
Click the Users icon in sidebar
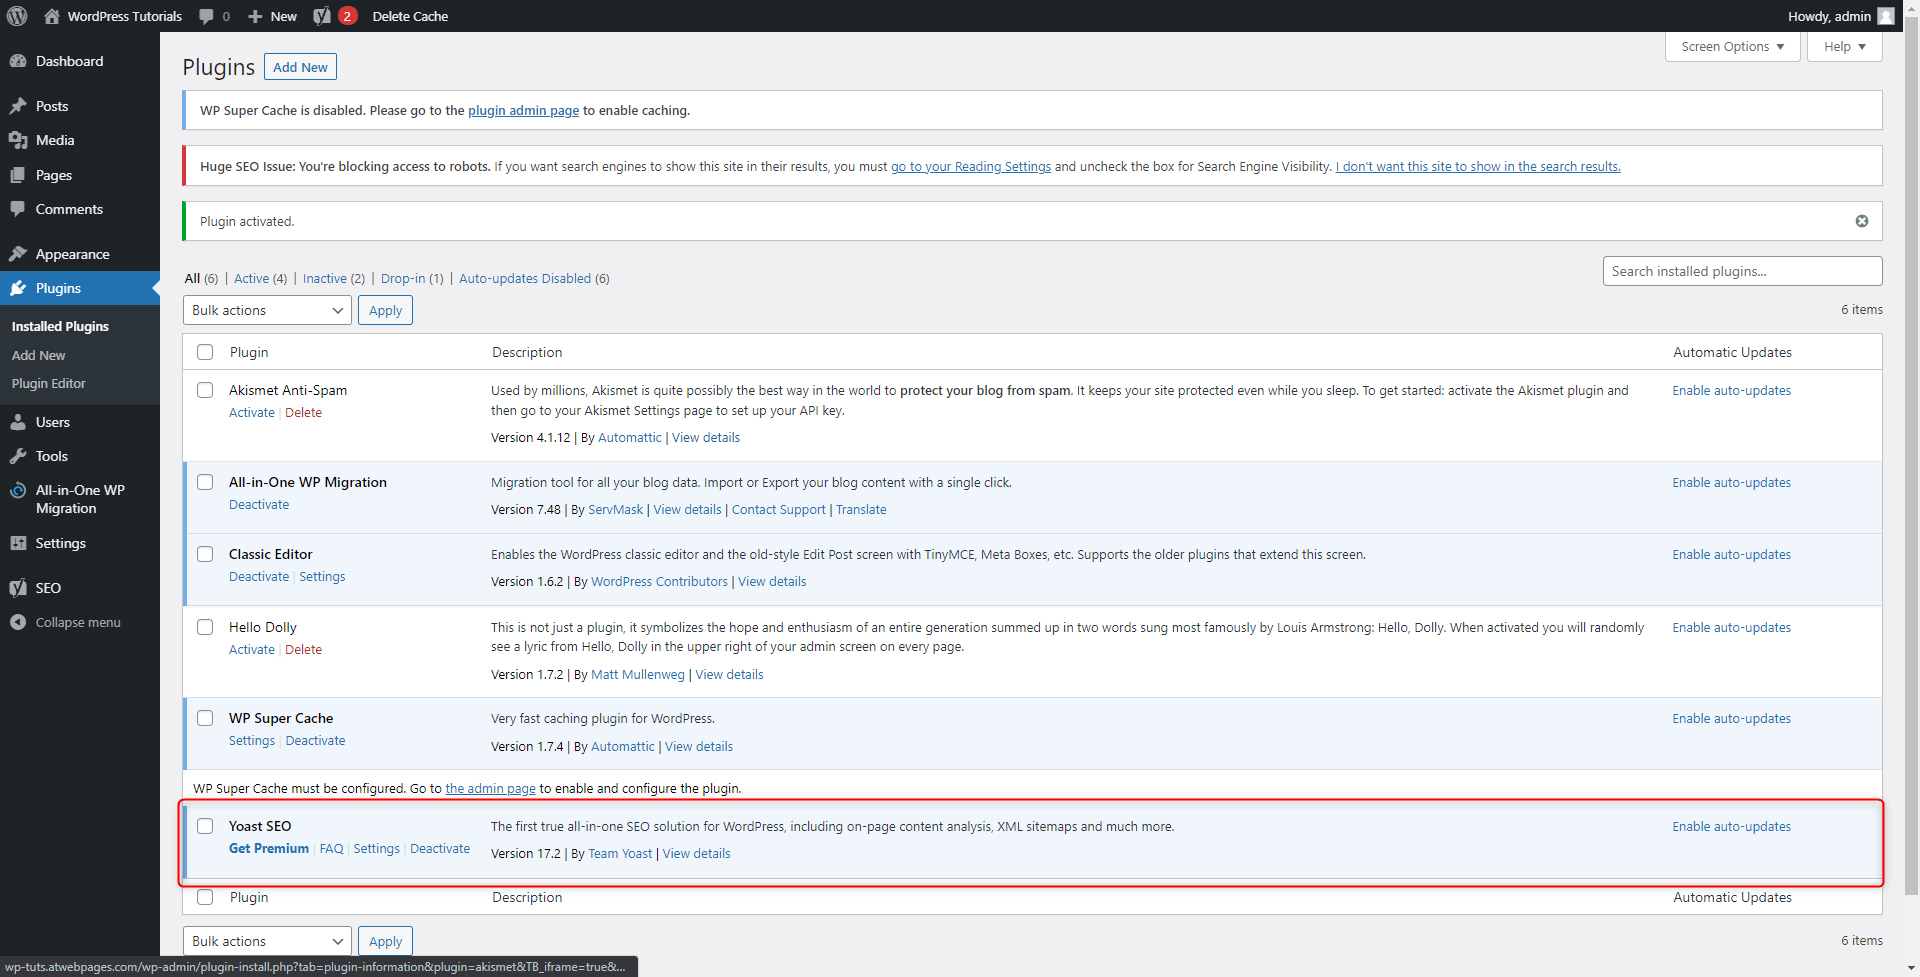coord(18,422)
